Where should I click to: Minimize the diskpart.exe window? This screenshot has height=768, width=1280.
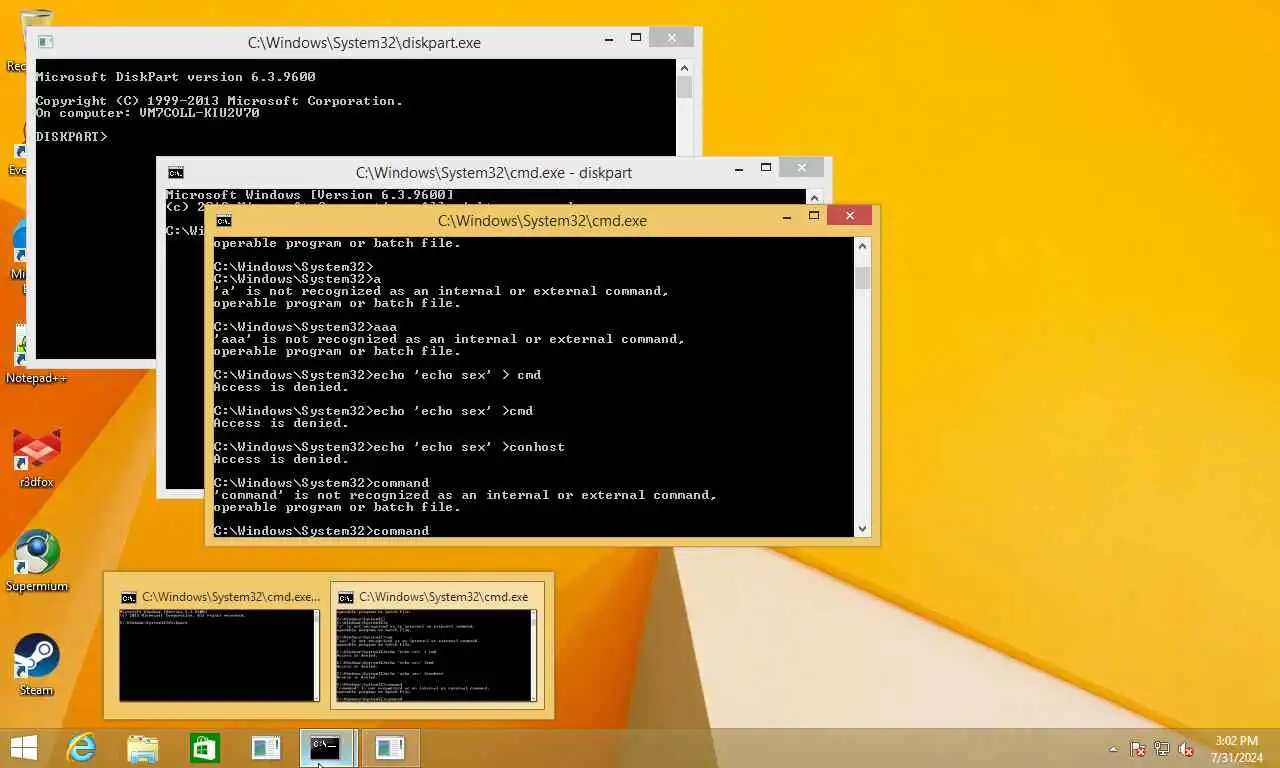click(x=608, y=37)
